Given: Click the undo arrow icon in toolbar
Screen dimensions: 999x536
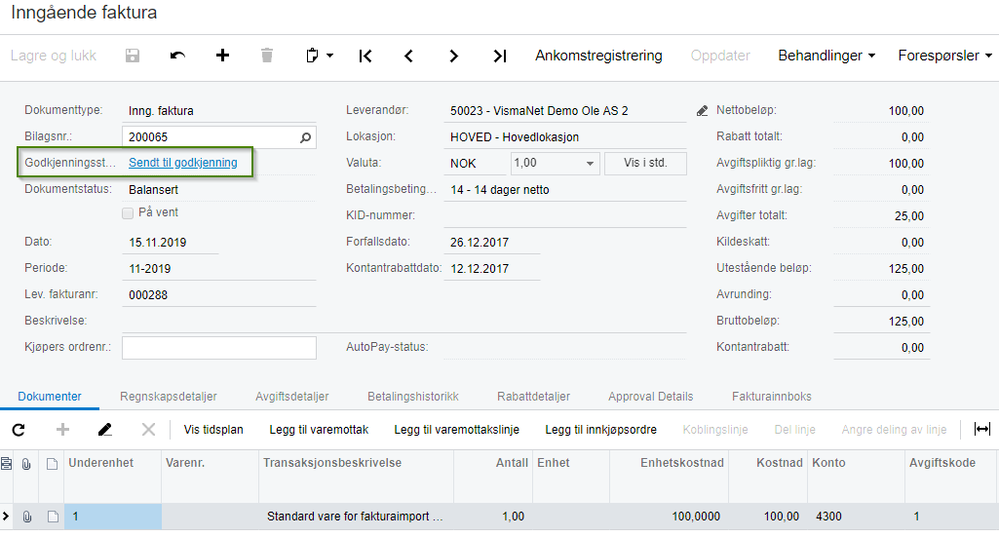Looking at the screenshot, I should click(x=178, y=56).
